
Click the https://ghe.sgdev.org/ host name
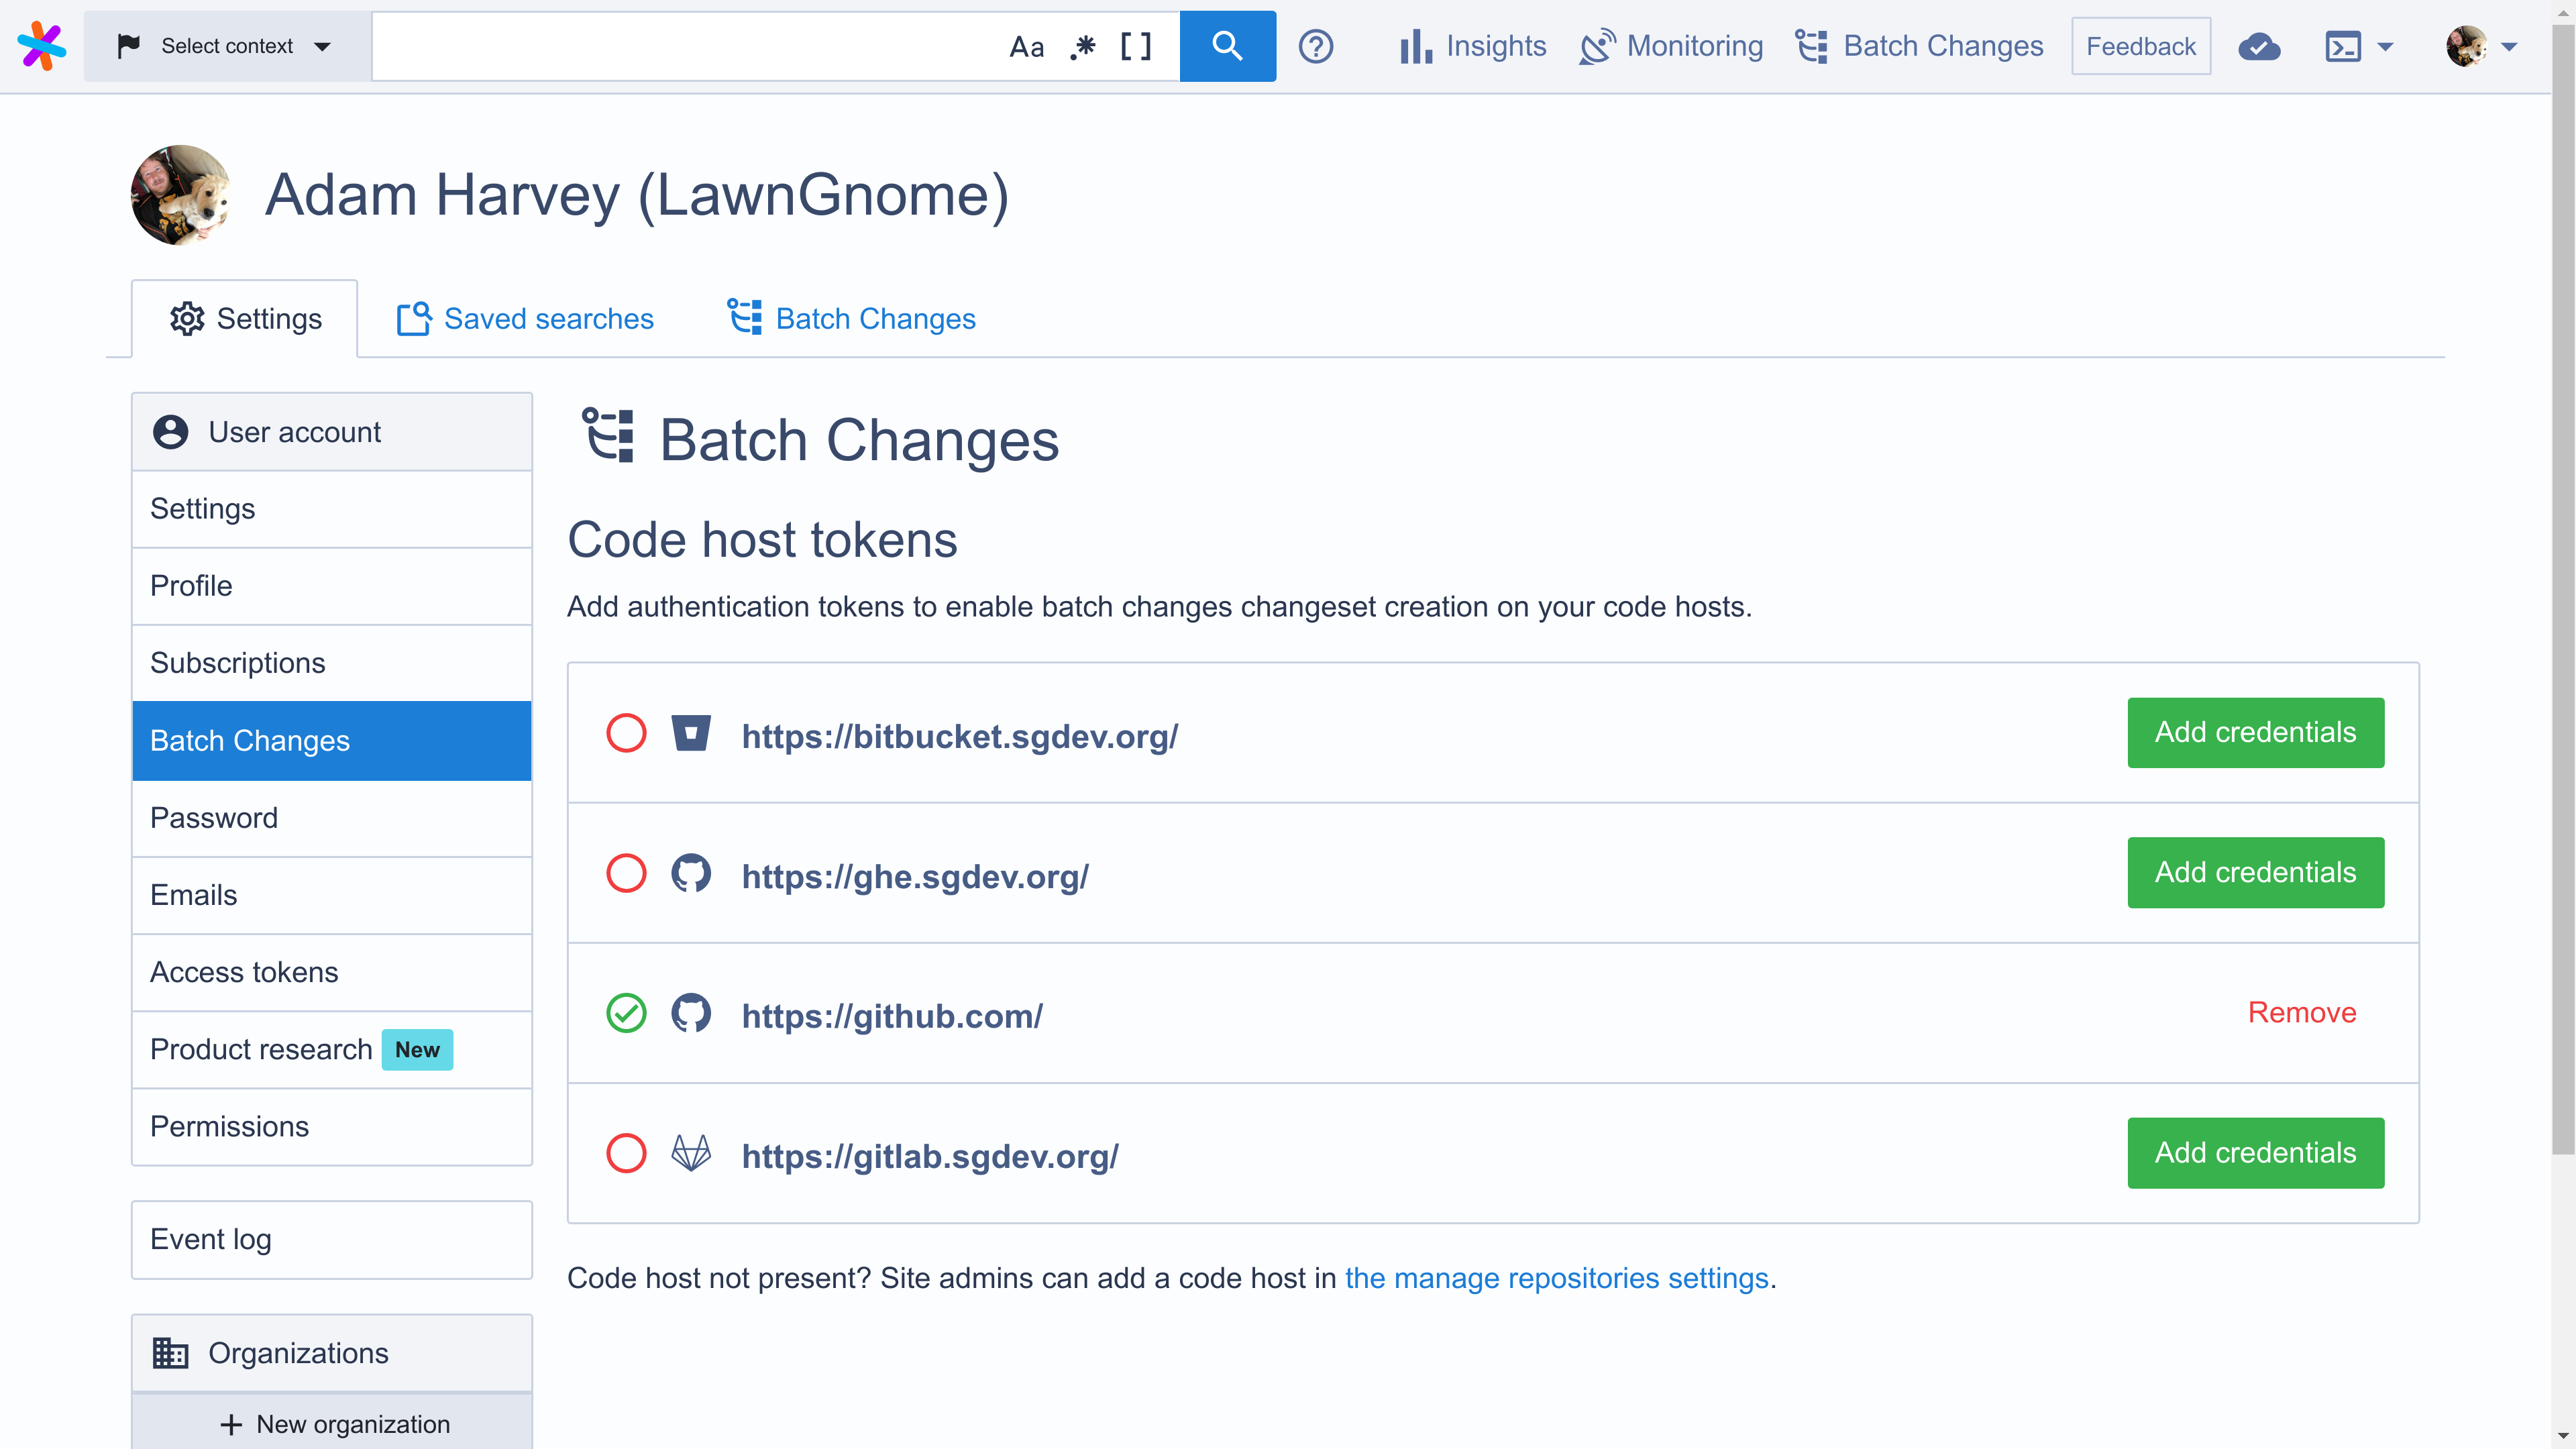pos(915,877)
